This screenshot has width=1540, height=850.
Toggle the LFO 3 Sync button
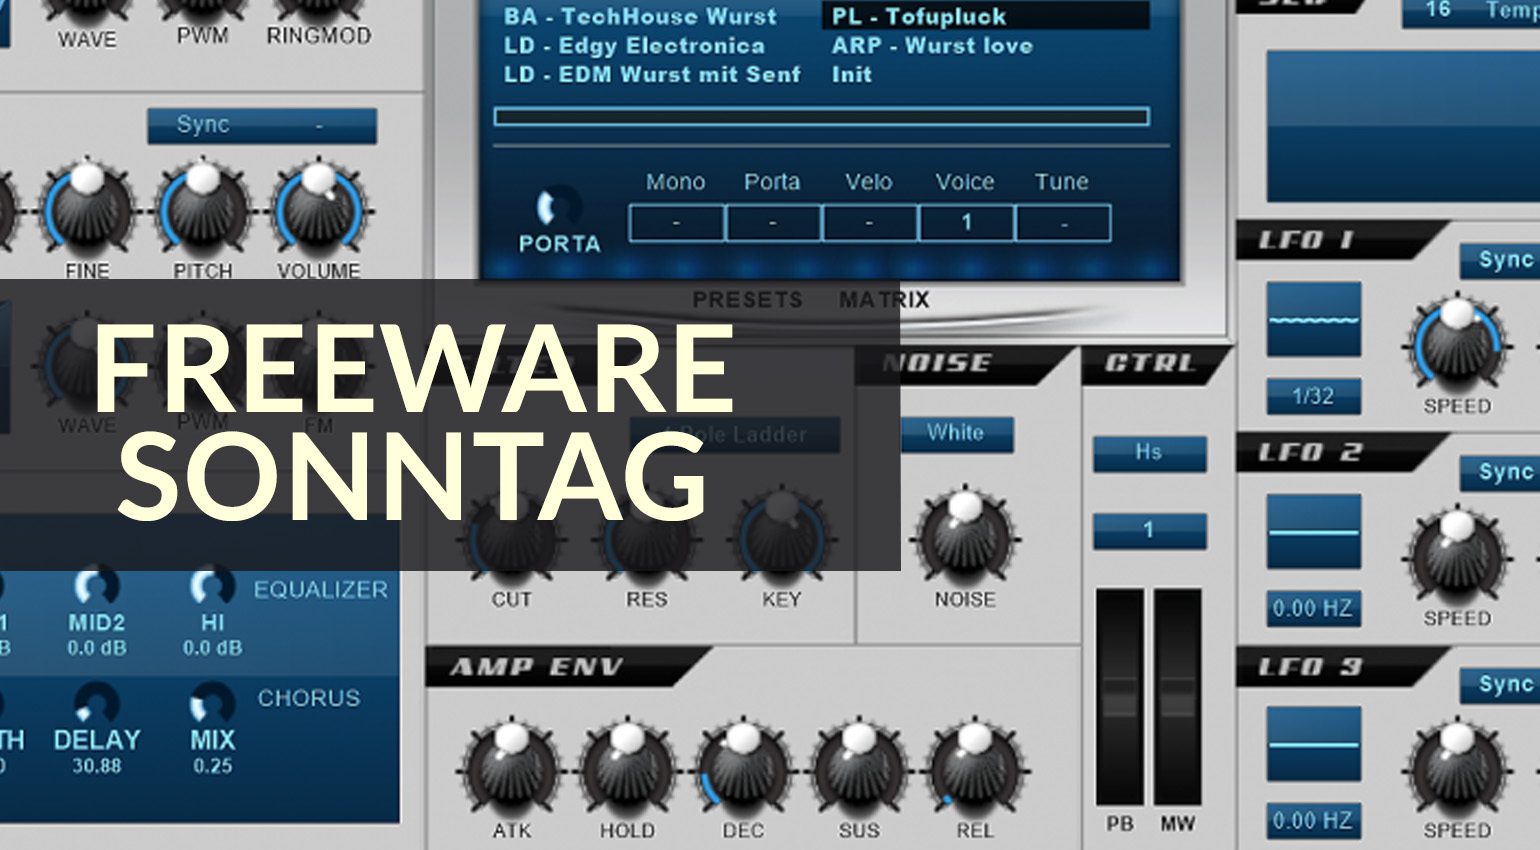[1500, 685]
